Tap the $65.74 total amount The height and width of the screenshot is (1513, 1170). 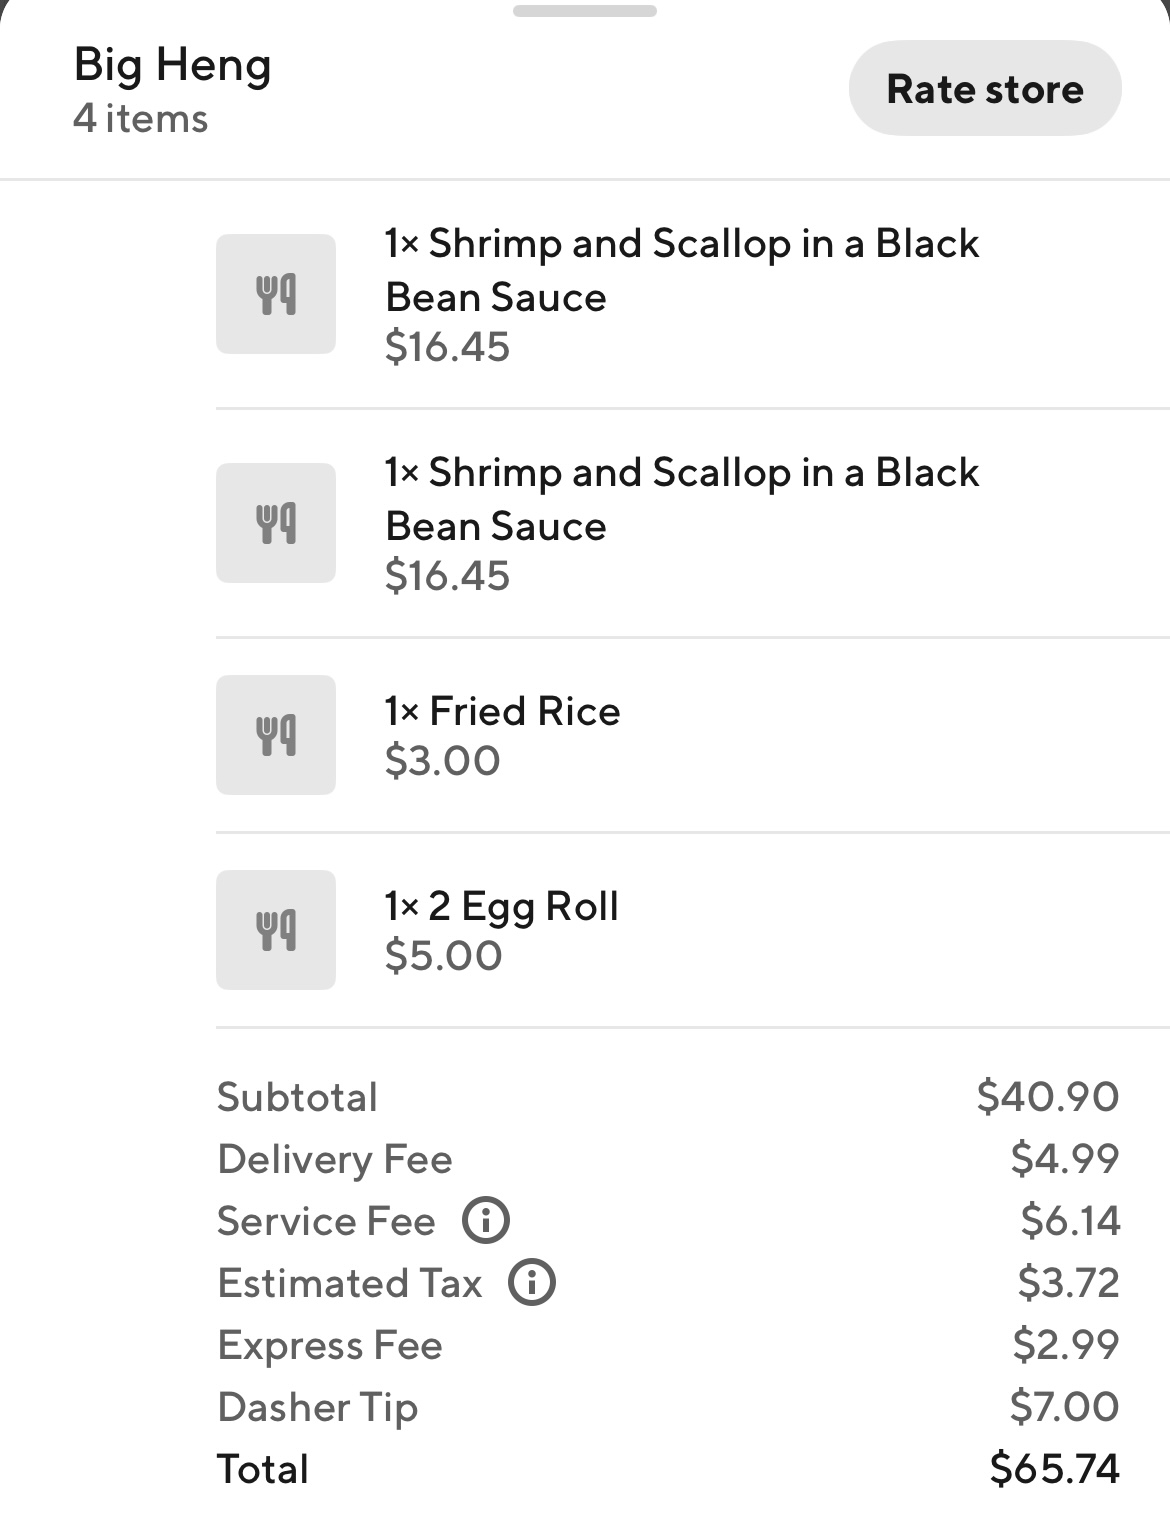(x=1054, y=1468)
